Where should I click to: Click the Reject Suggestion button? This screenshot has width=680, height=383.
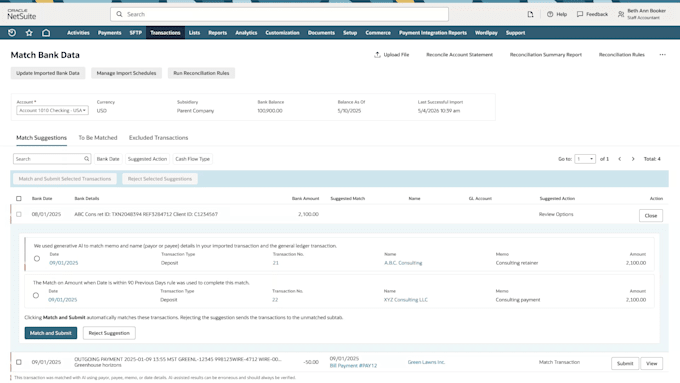tap(109, 333)
